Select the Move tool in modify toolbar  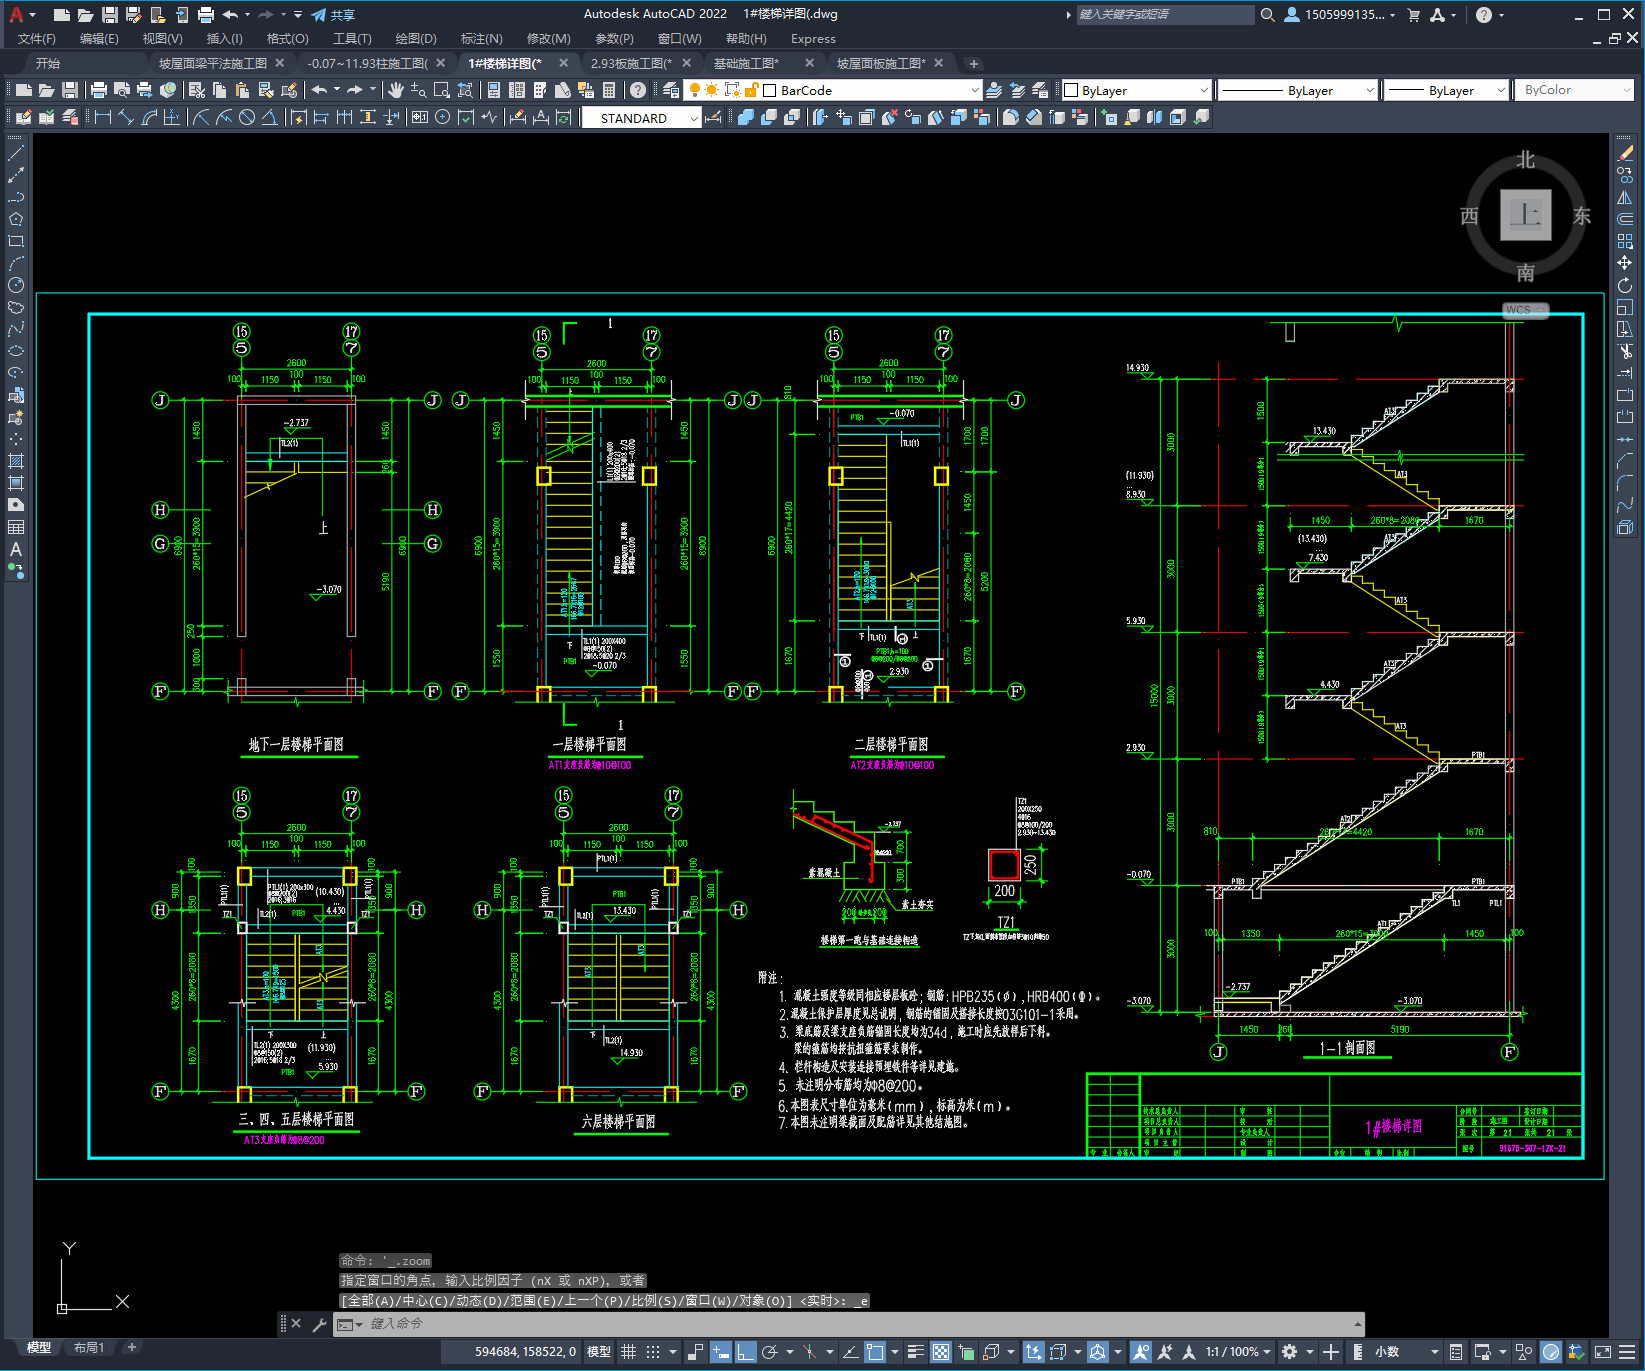pyautogui.click(x=1625, y=263)
